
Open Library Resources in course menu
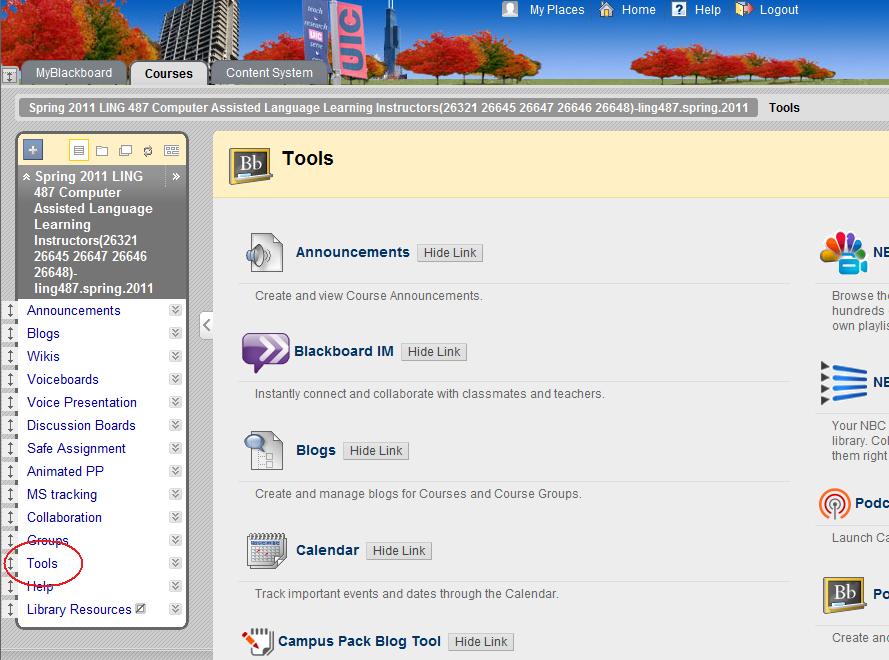[79, 609]
